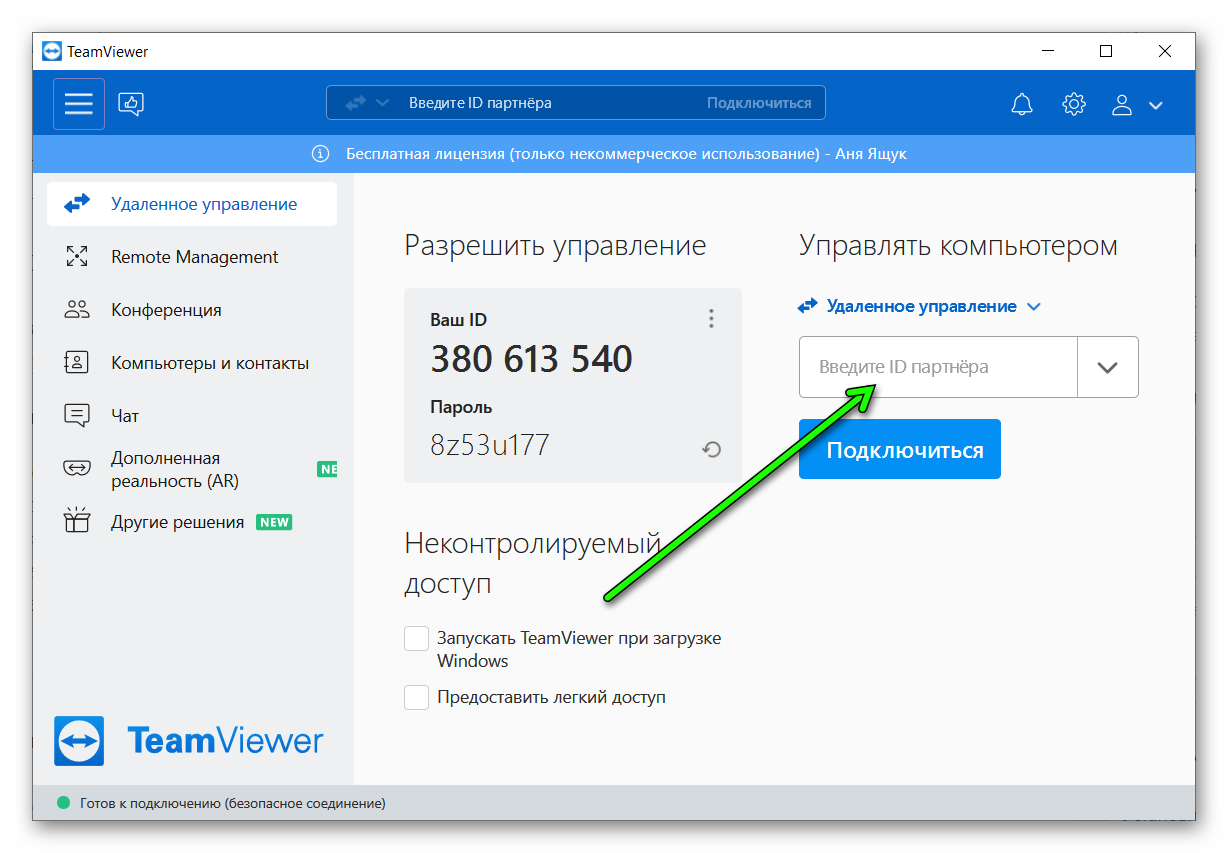
Task: Click the Ваш ID label
Action: pyautogui.click(x=459, y=320)
